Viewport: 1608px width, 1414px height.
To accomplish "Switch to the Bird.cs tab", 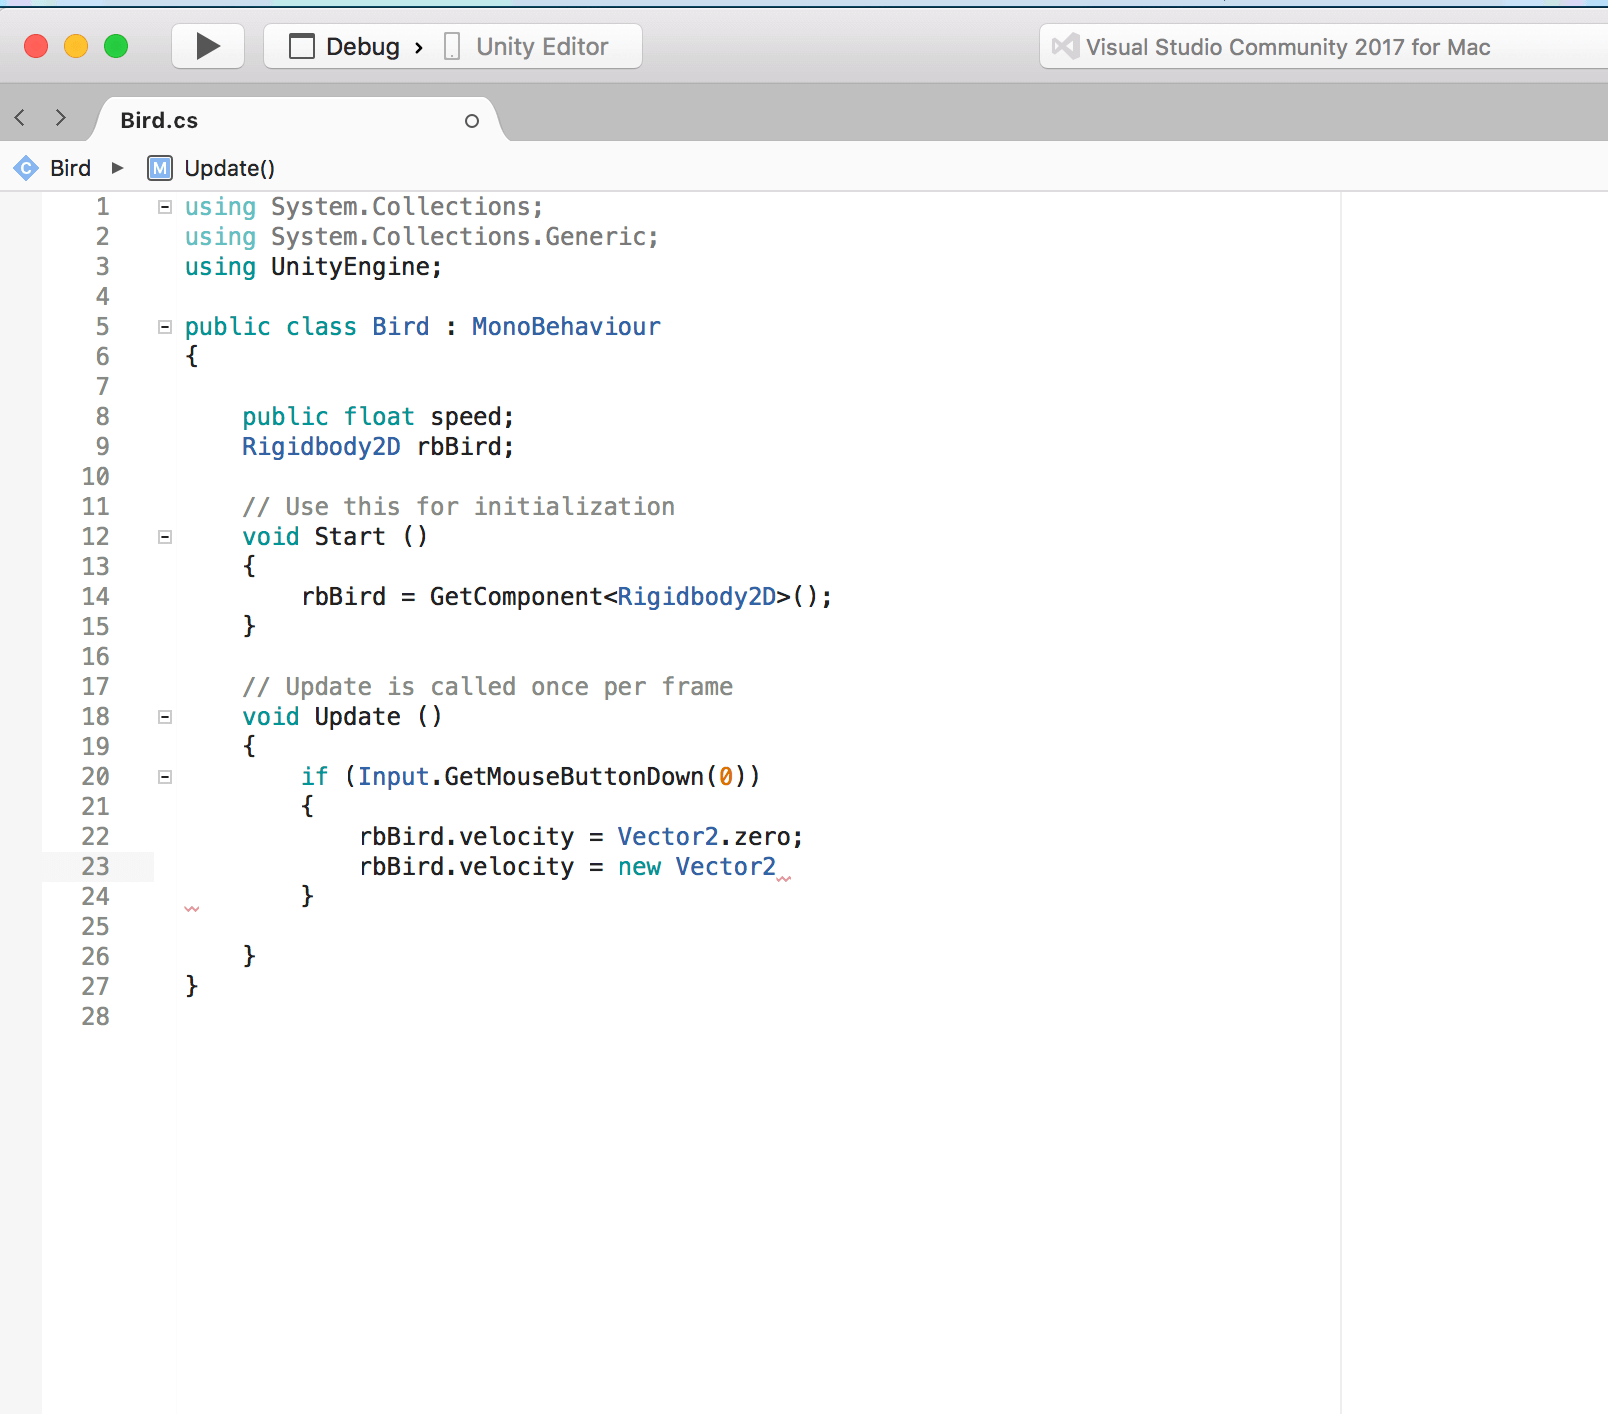I will (x=160, y=121).
